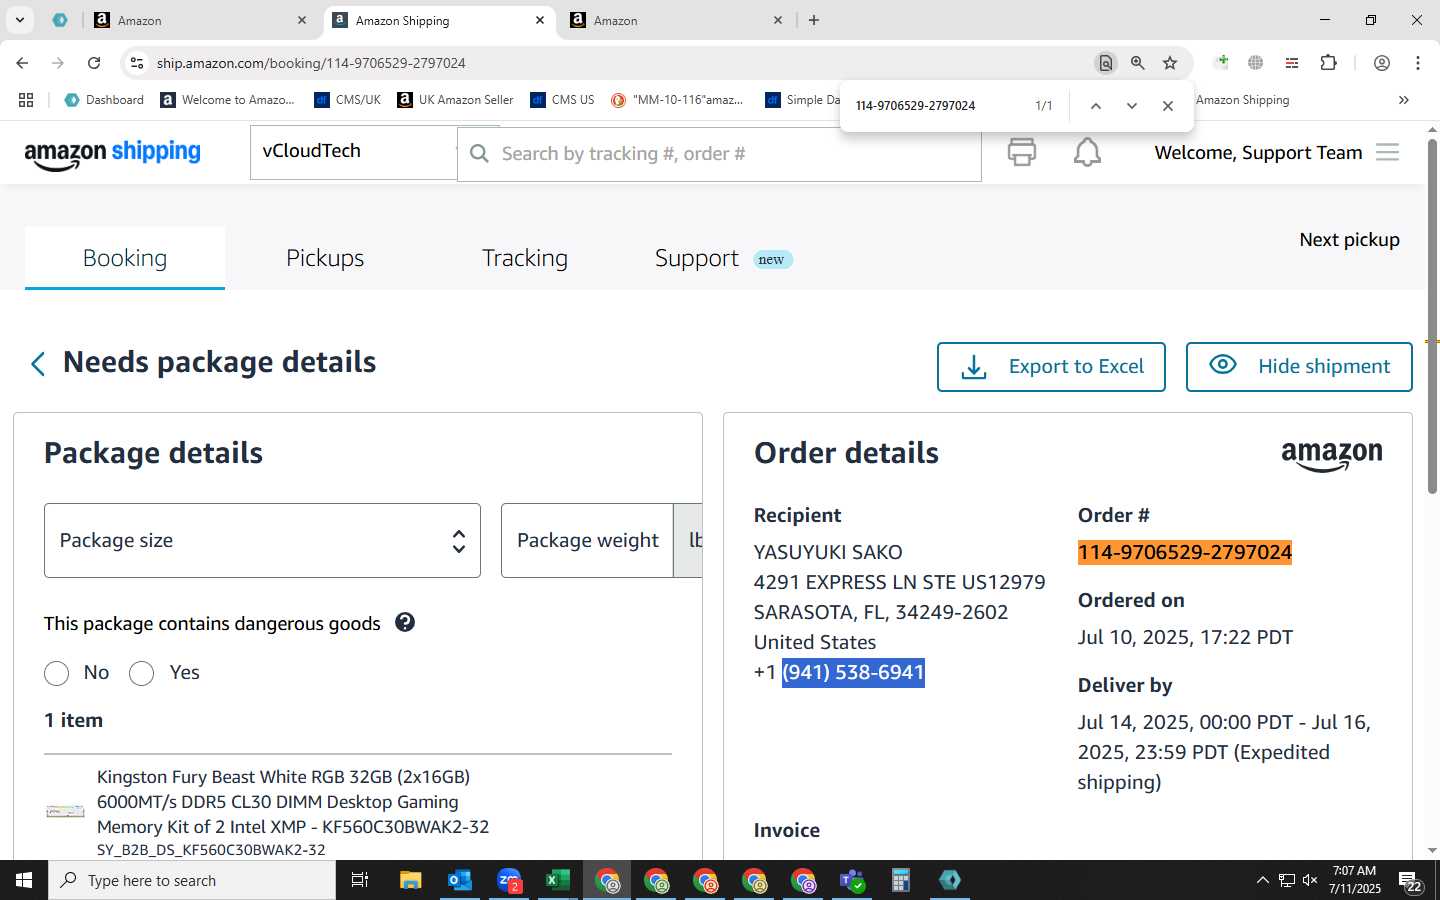
Task: Click the highlighted order number 114-9706529-2797024
Action: pyautogui.click(x=1185, y=552)
